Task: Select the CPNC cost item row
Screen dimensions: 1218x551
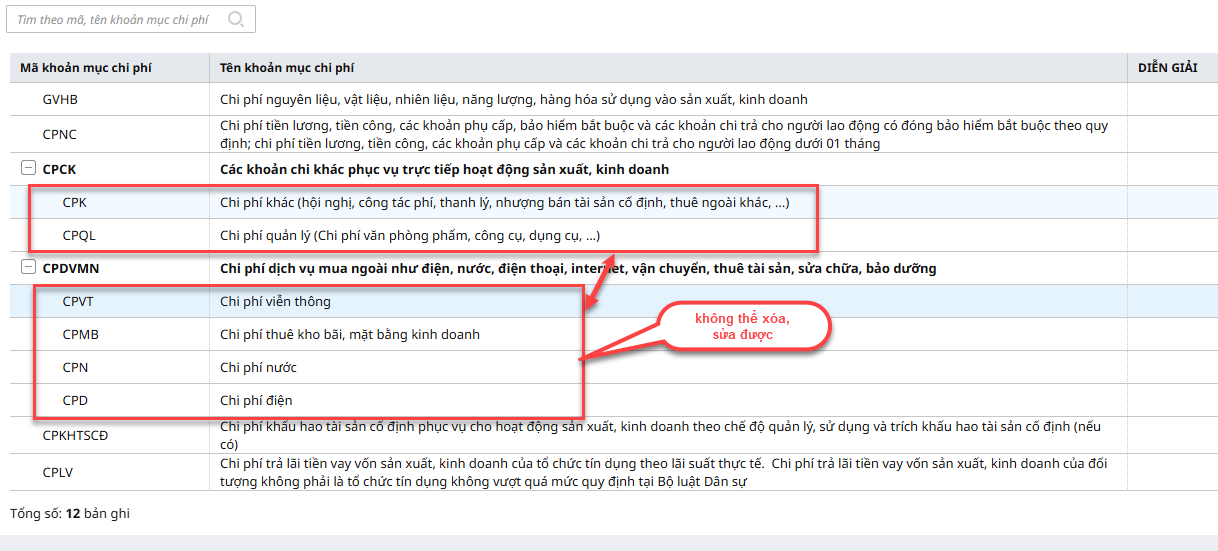Action: [60, 134]
